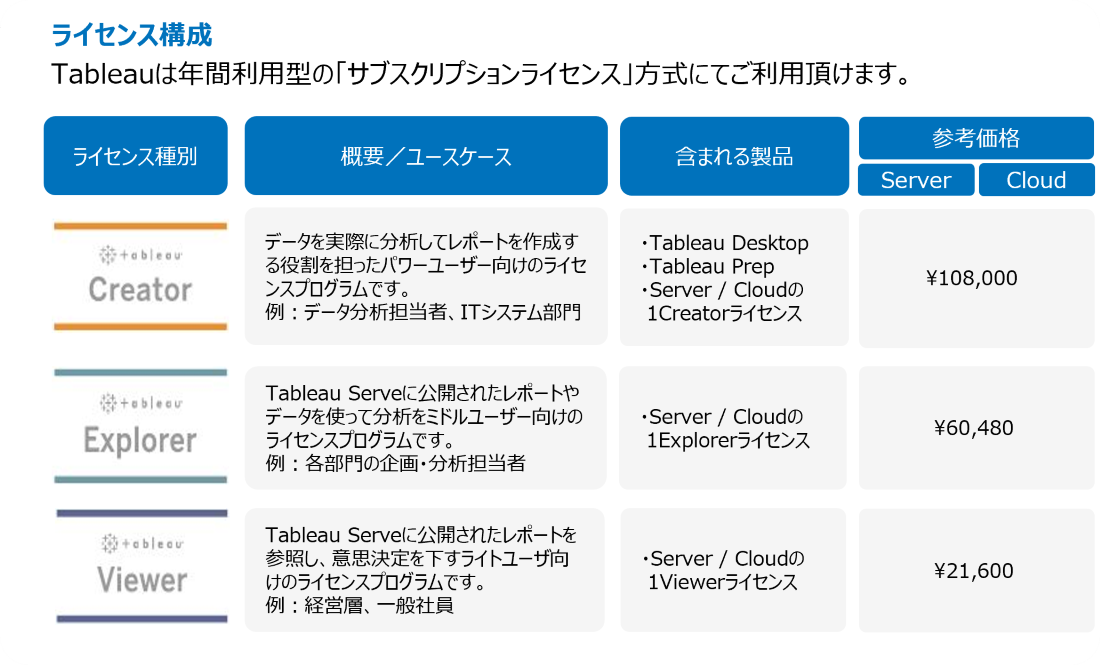Screen dimensions: 1100x665
Task: Click the Tableau Creator license logo
Action: tap(140, 276)
